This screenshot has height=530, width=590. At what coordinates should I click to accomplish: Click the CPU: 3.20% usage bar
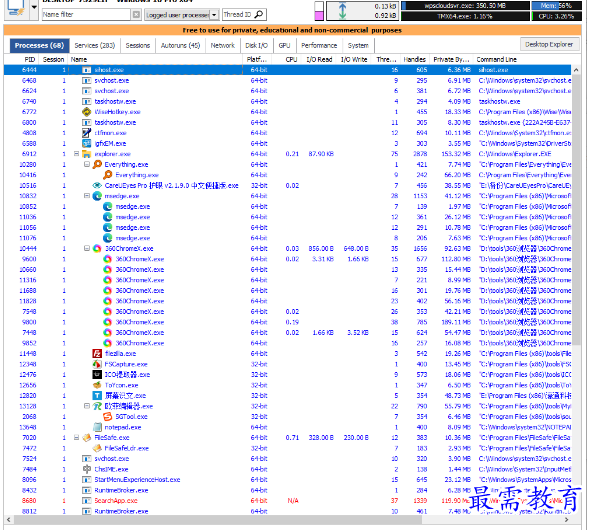pyautogui.click(x=556, y=16)
